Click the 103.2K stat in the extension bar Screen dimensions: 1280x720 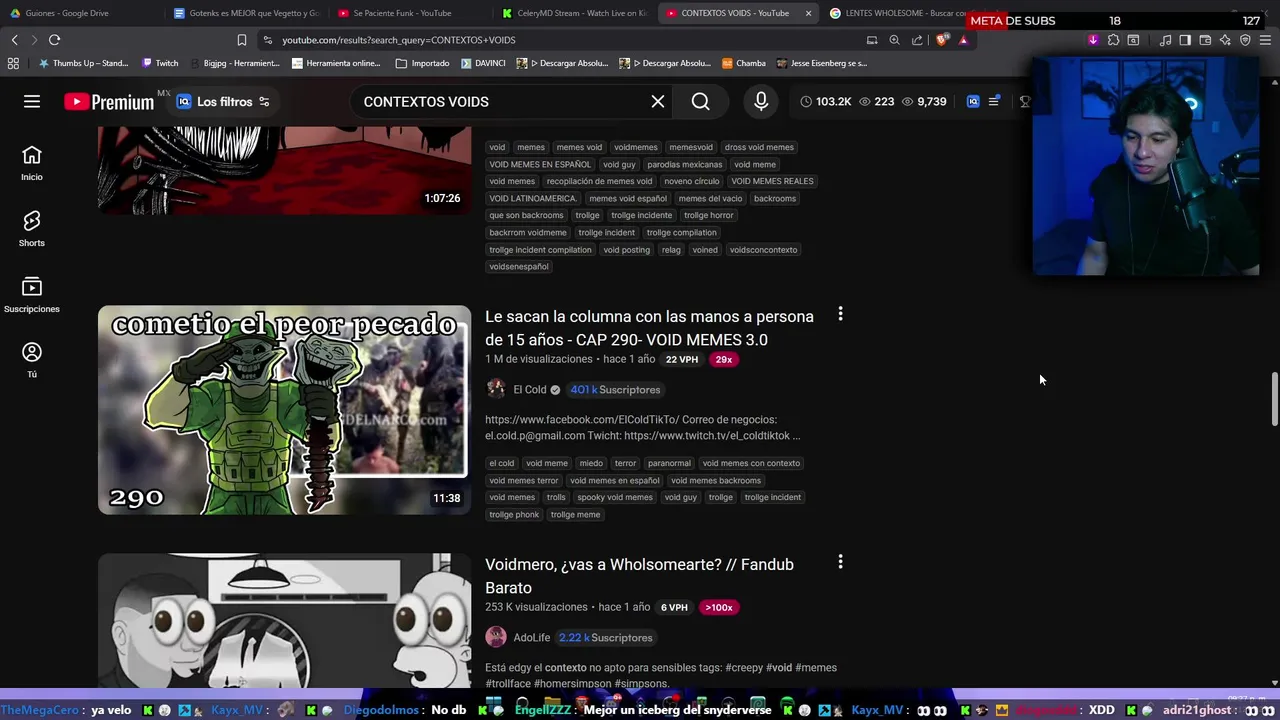(x=825, y=102)
